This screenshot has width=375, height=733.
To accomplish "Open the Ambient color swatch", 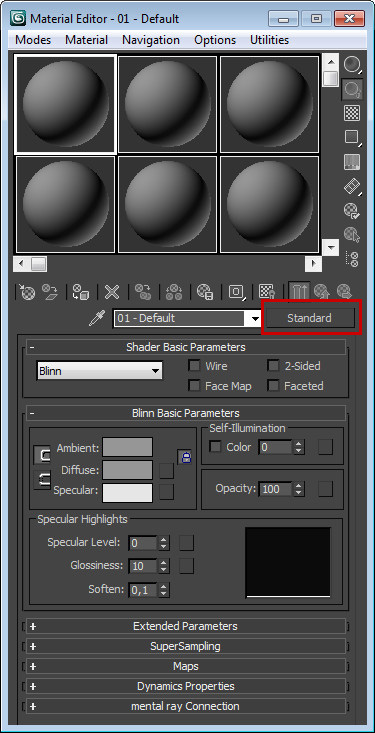I will [128, 447].
